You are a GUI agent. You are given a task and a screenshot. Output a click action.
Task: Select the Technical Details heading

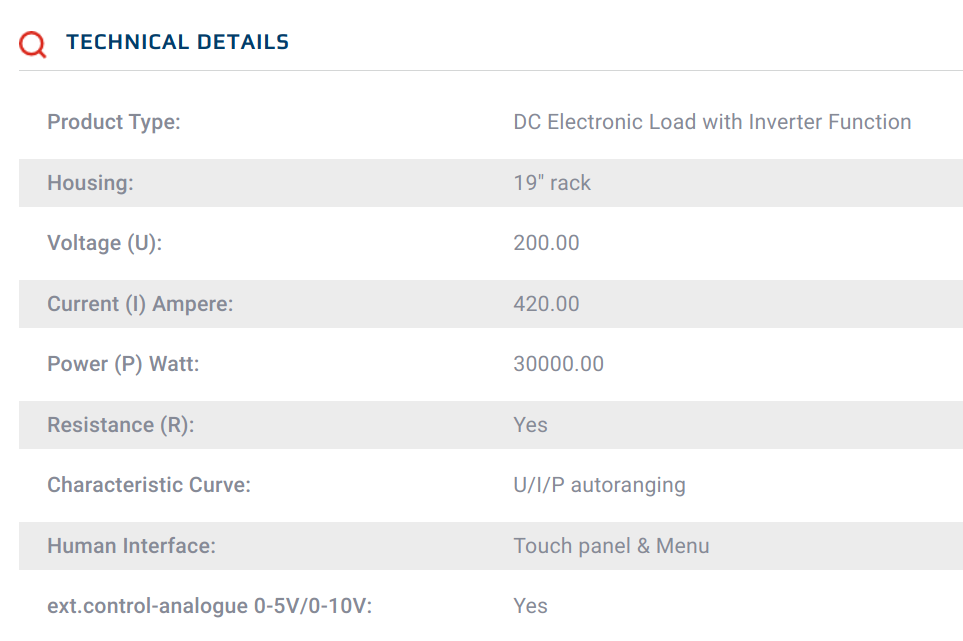coord(177,42)
